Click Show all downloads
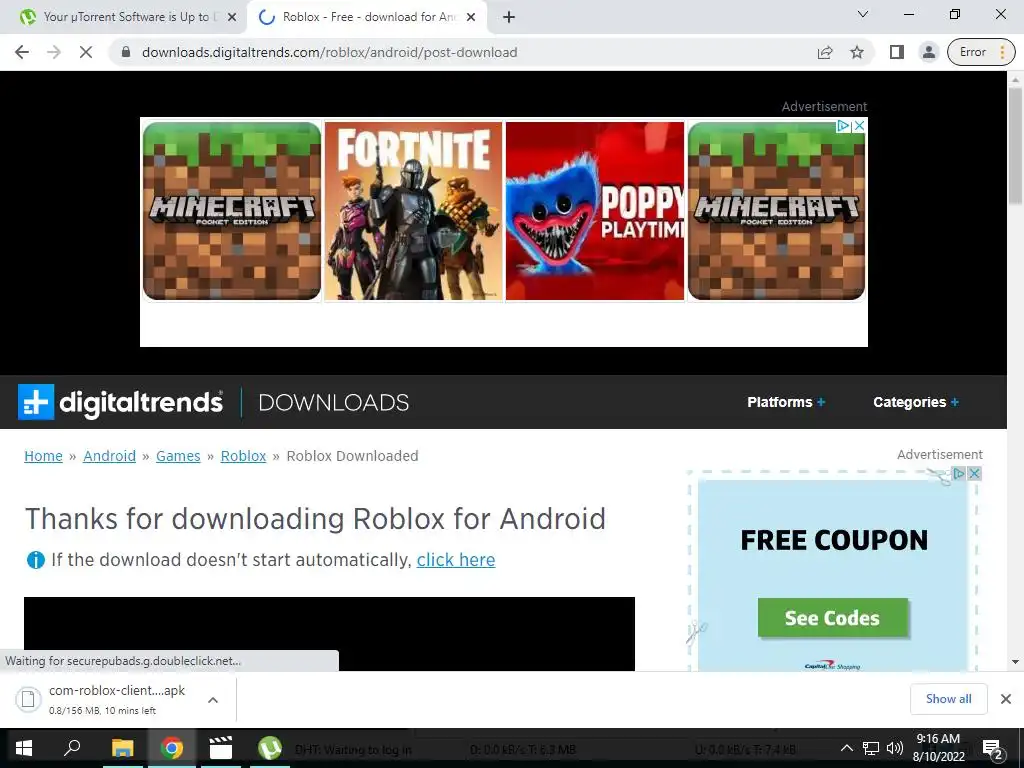Viewport: 1024px width, 768px height. coord(948,699)
